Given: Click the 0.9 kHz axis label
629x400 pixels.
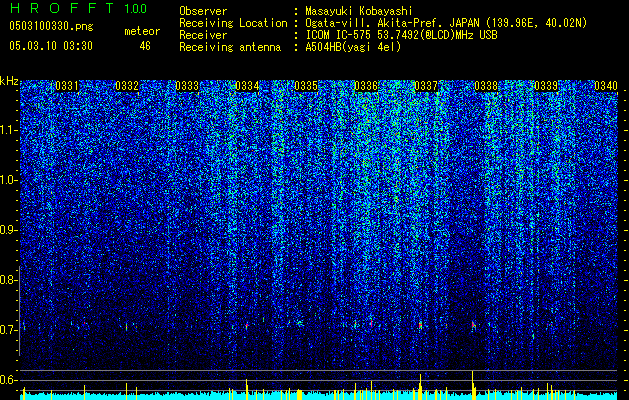Looking at the screenshot, I should (x=7, y=230).
